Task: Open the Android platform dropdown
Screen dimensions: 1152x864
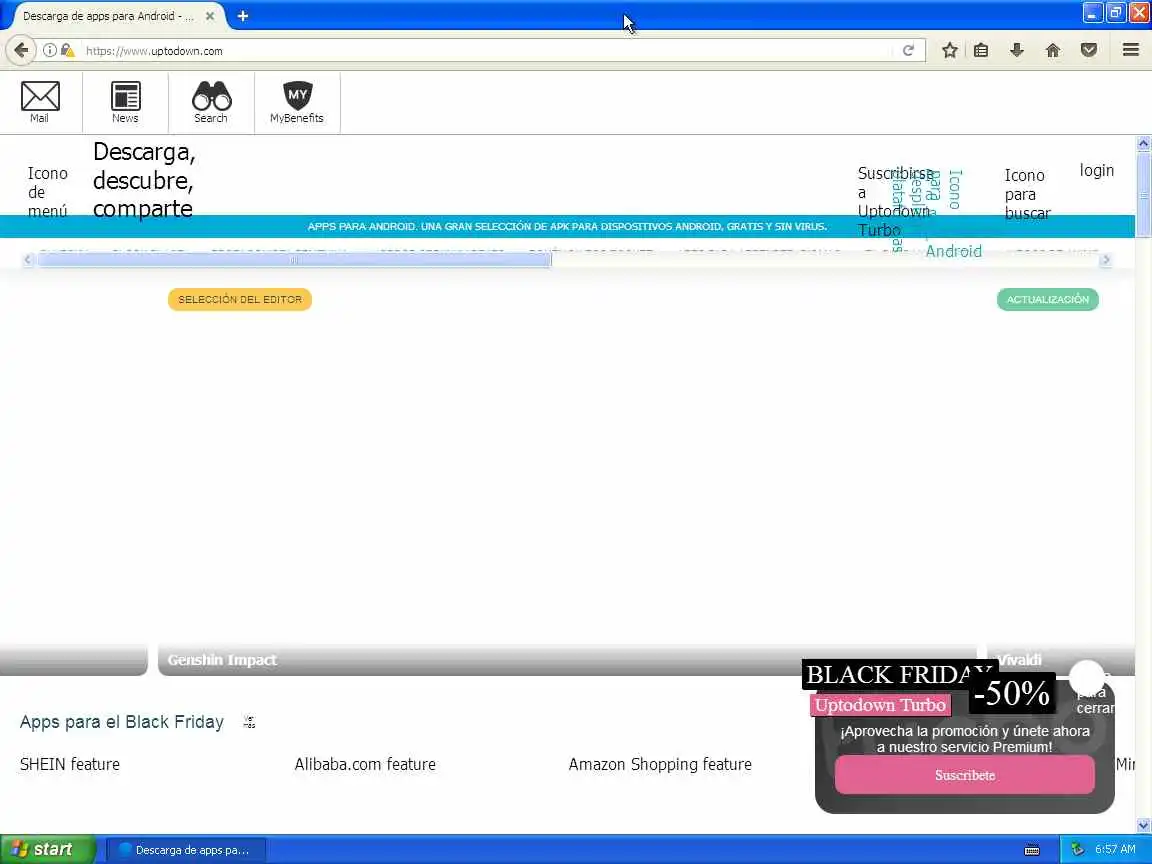Action: click(x=953, y=251)
